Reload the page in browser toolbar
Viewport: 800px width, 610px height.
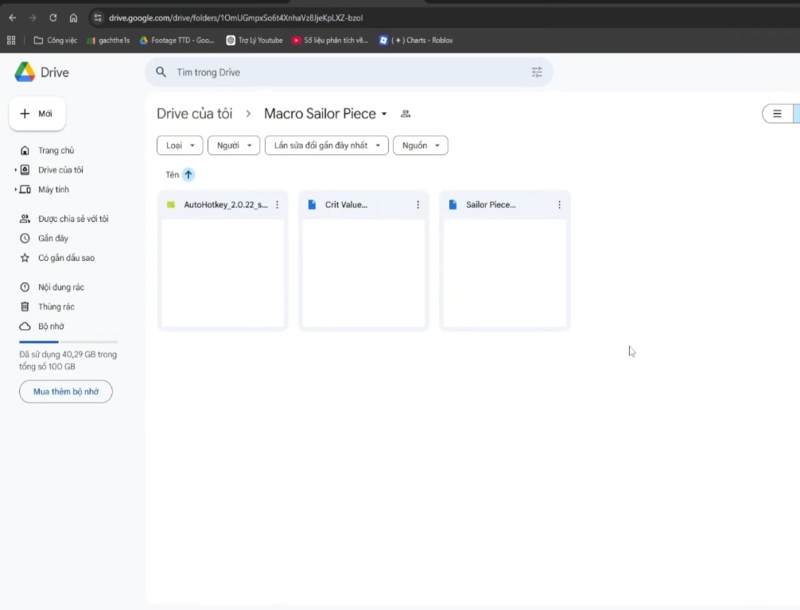coord(53,17)
